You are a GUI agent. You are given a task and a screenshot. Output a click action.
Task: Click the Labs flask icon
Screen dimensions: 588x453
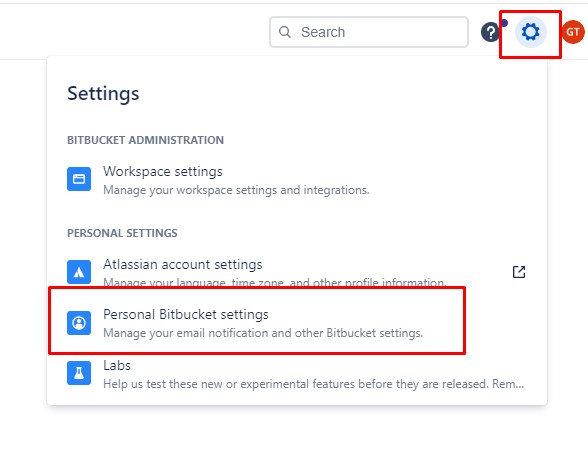point(79,373)
